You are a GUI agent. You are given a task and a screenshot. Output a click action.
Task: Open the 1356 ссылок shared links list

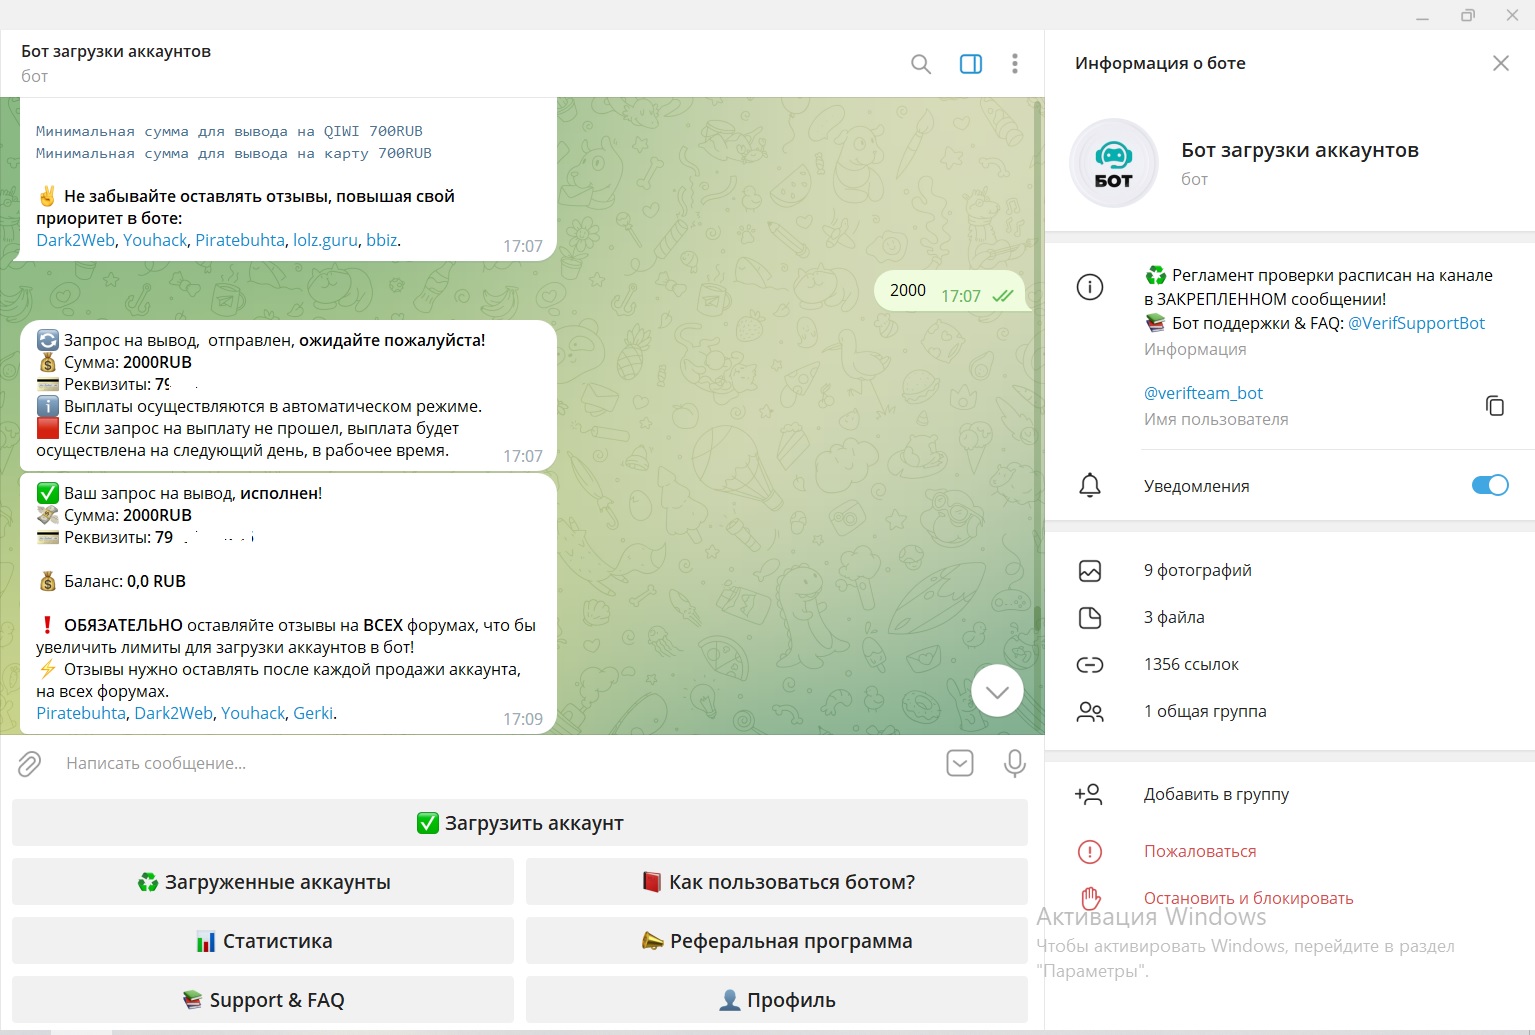[1191, 664]
